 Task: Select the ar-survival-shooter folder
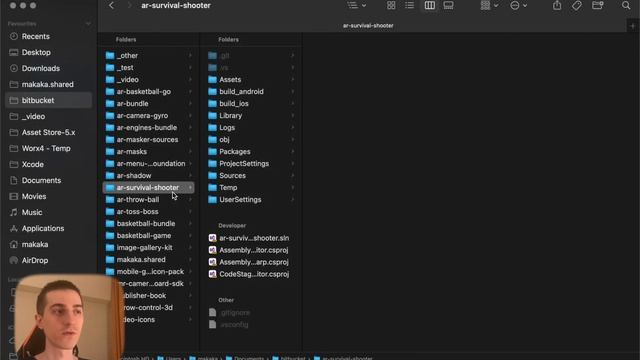pos(149,187)
